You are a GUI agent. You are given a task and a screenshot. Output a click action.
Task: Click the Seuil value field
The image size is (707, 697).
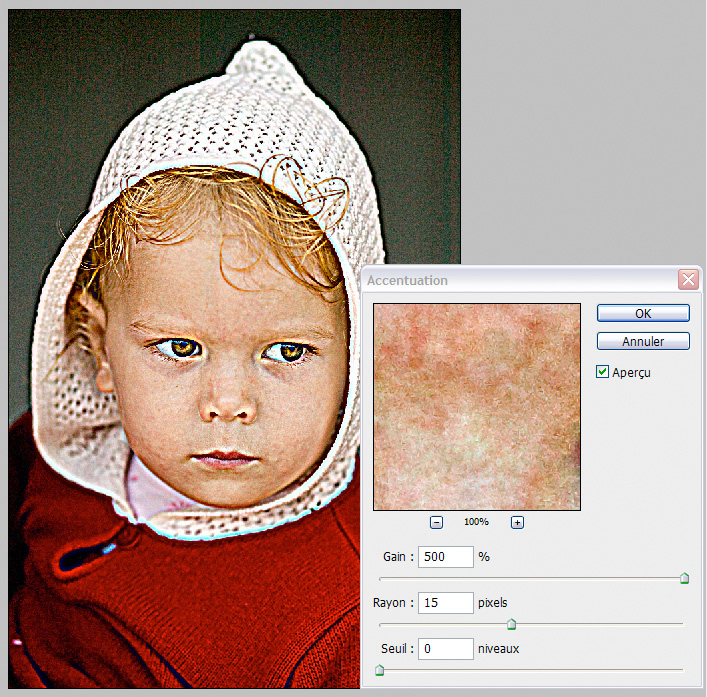coord(445,649)
